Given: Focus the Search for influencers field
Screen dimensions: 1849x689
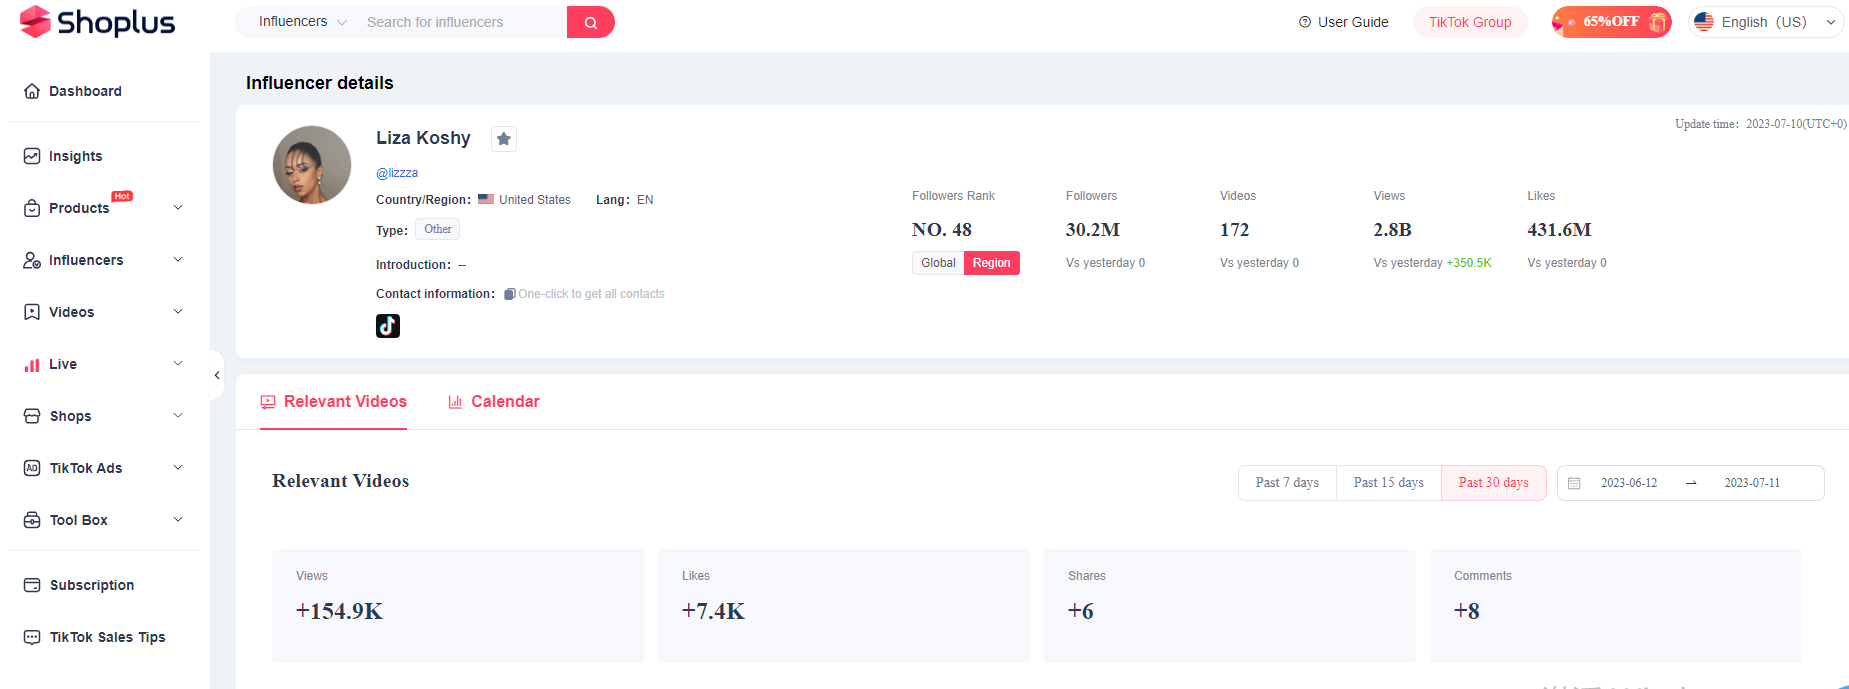Looking at the screenshot, I should coord(462,22).
